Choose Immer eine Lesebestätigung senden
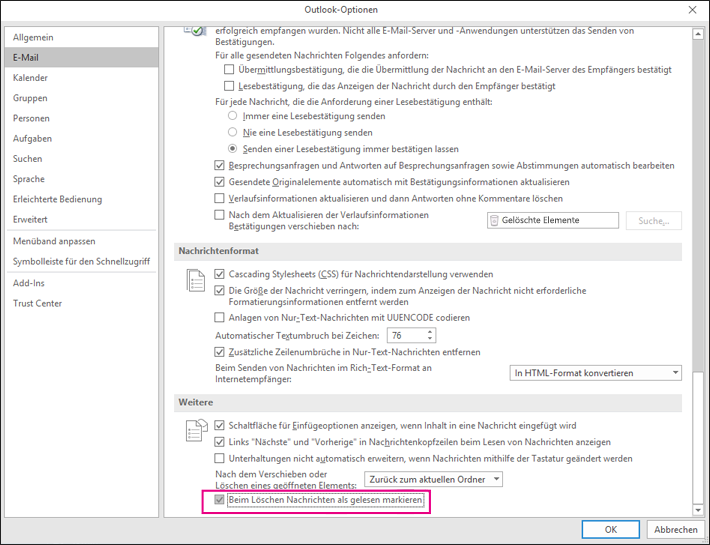The height and width of the screenshot is (545, 710). (x=232, y=115)
